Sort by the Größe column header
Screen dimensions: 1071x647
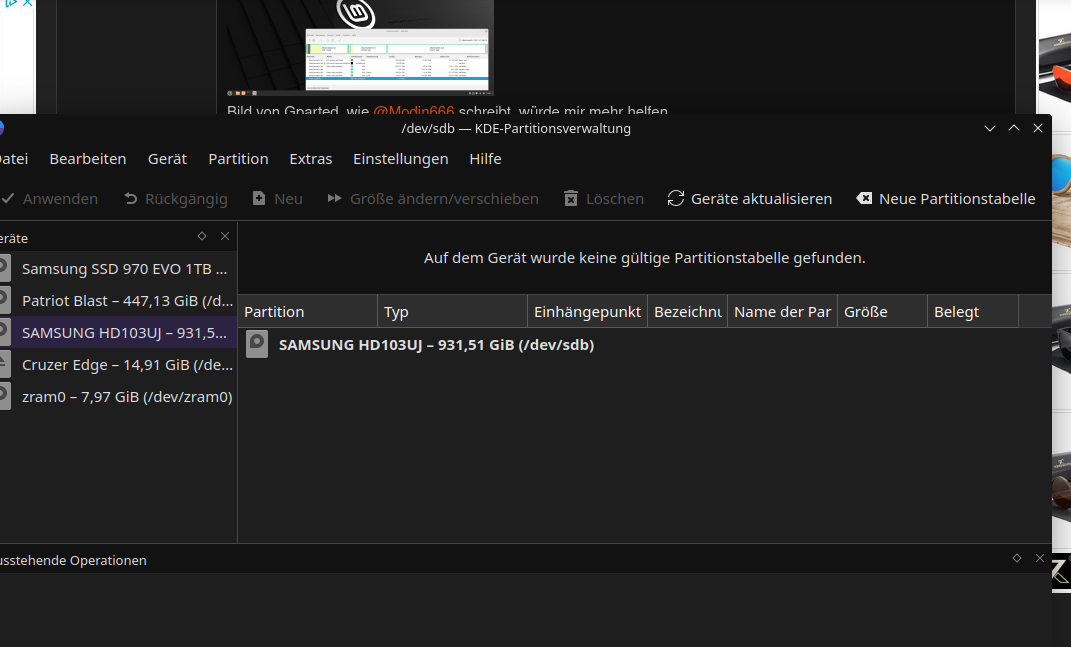(x=882, y=312)
